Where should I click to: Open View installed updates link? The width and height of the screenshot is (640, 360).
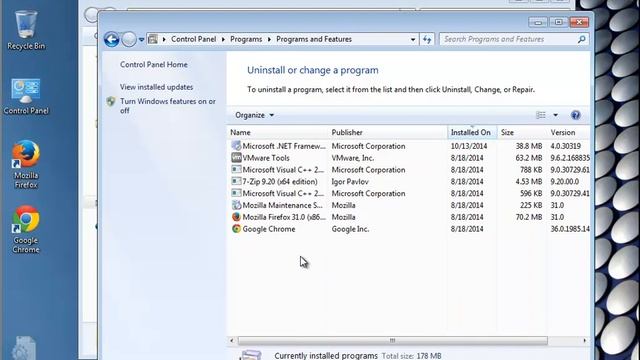[x=156, y=87]
